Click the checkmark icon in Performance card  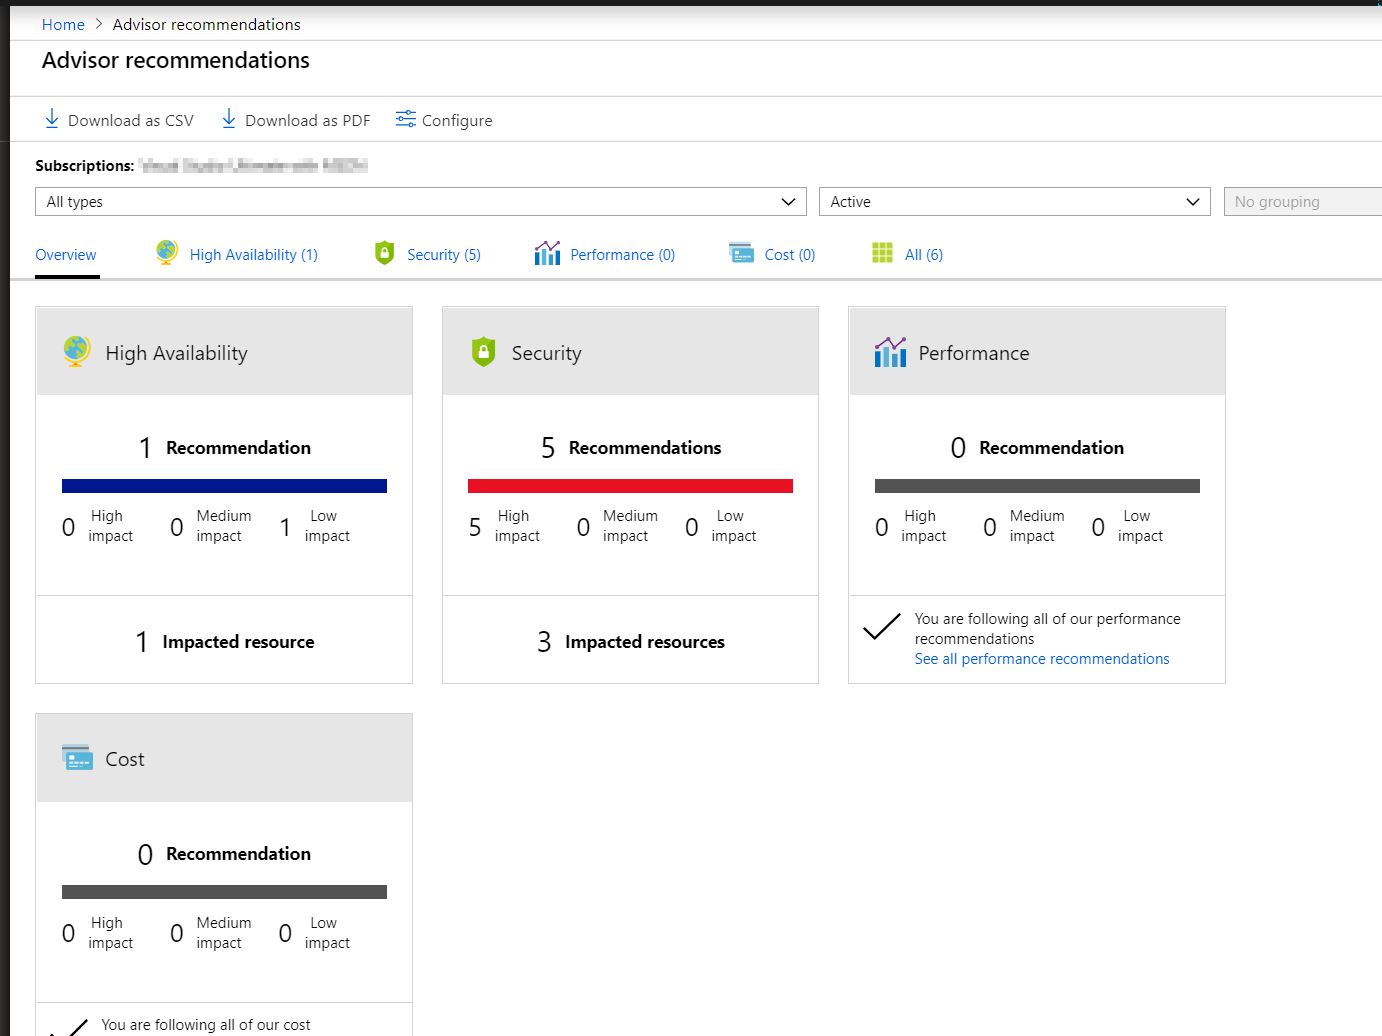(x=881, y=626)
